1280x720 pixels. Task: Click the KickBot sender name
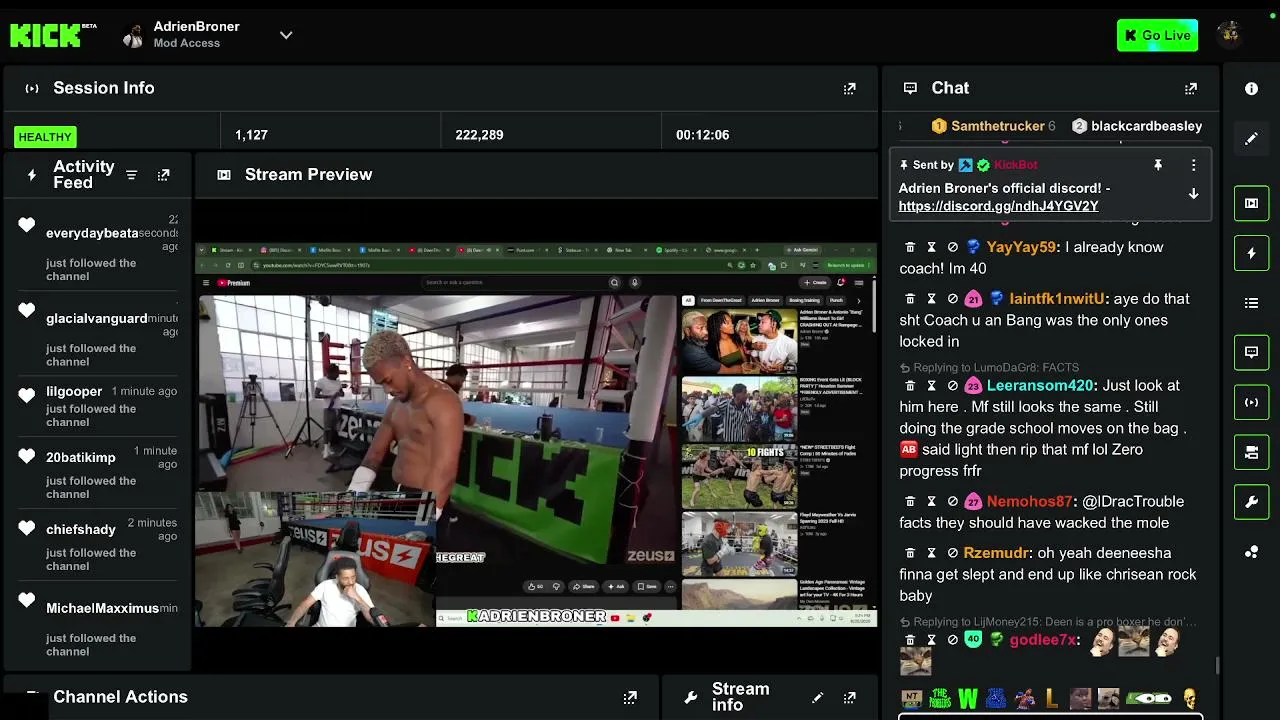1015,165
